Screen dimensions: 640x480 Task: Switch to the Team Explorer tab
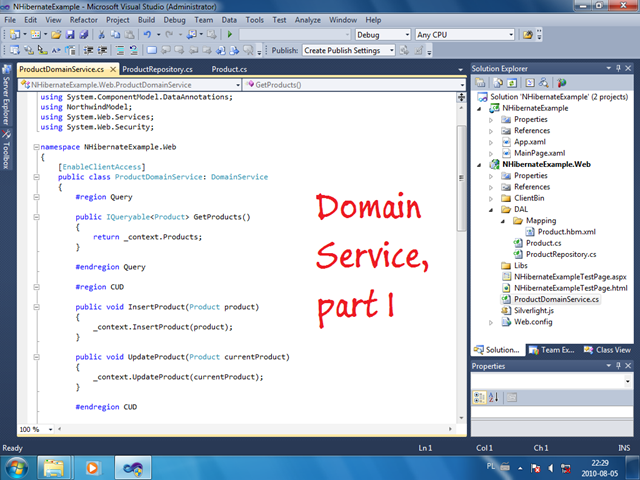(553, 350)
